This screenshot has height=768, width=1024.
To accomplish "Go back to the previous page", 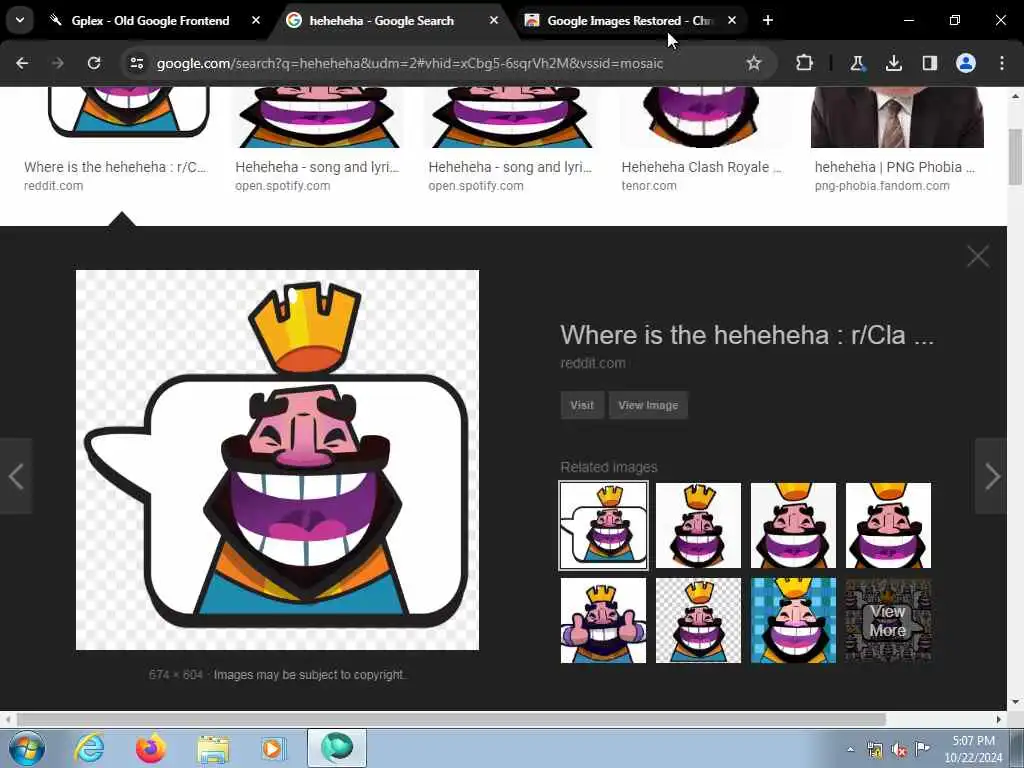I will click(x=22, y=63).
